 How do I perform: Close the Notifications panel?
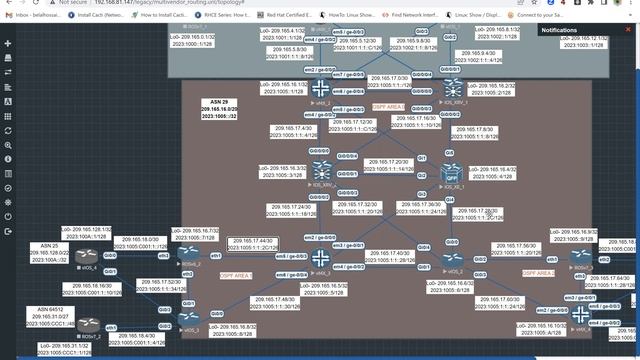coord(628,29)
